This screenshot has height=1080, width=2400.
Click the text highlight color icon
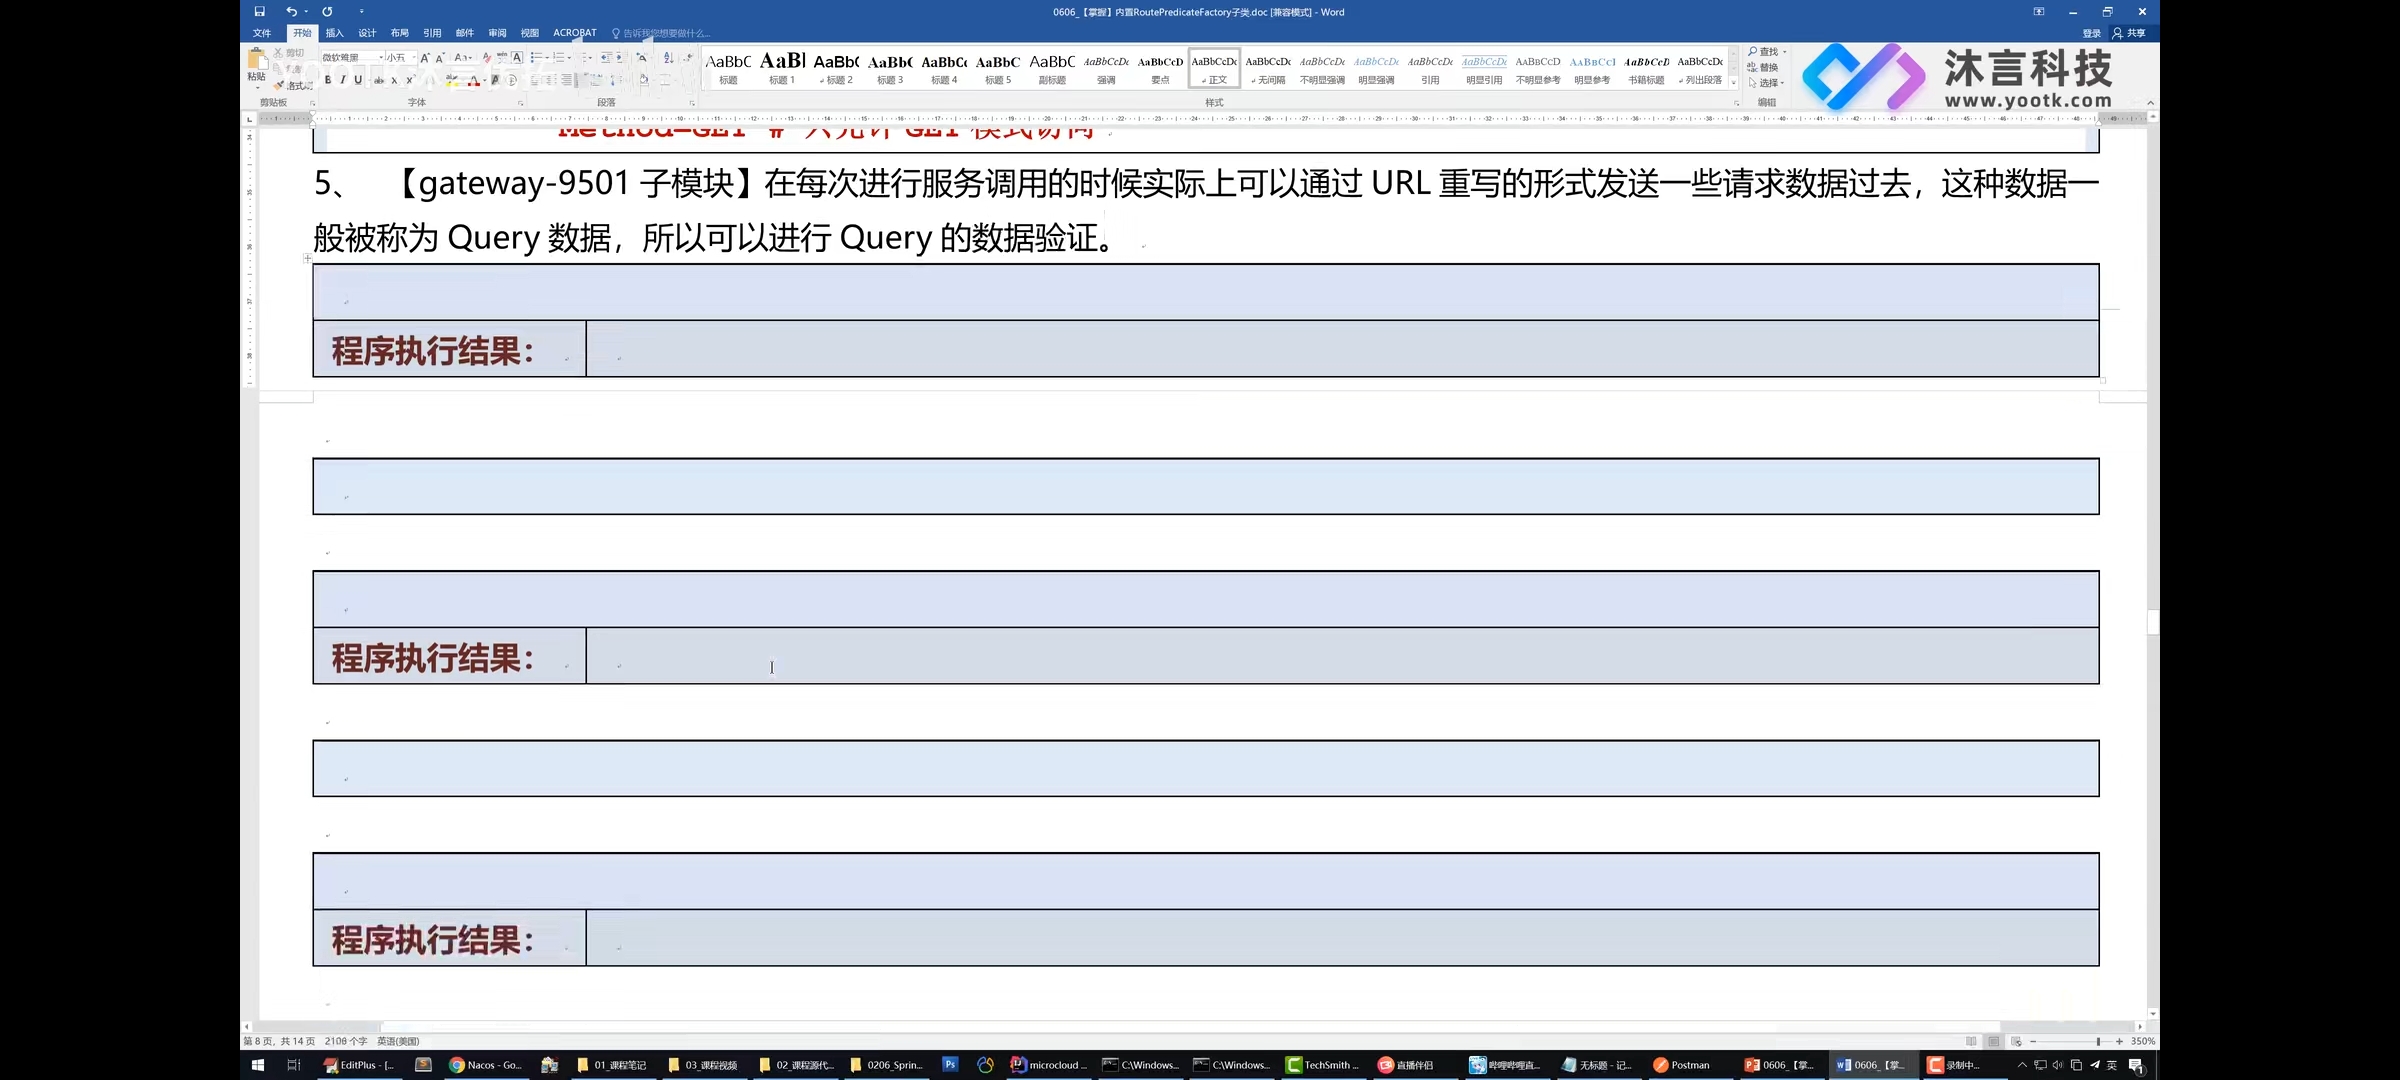tap(452, 80)
